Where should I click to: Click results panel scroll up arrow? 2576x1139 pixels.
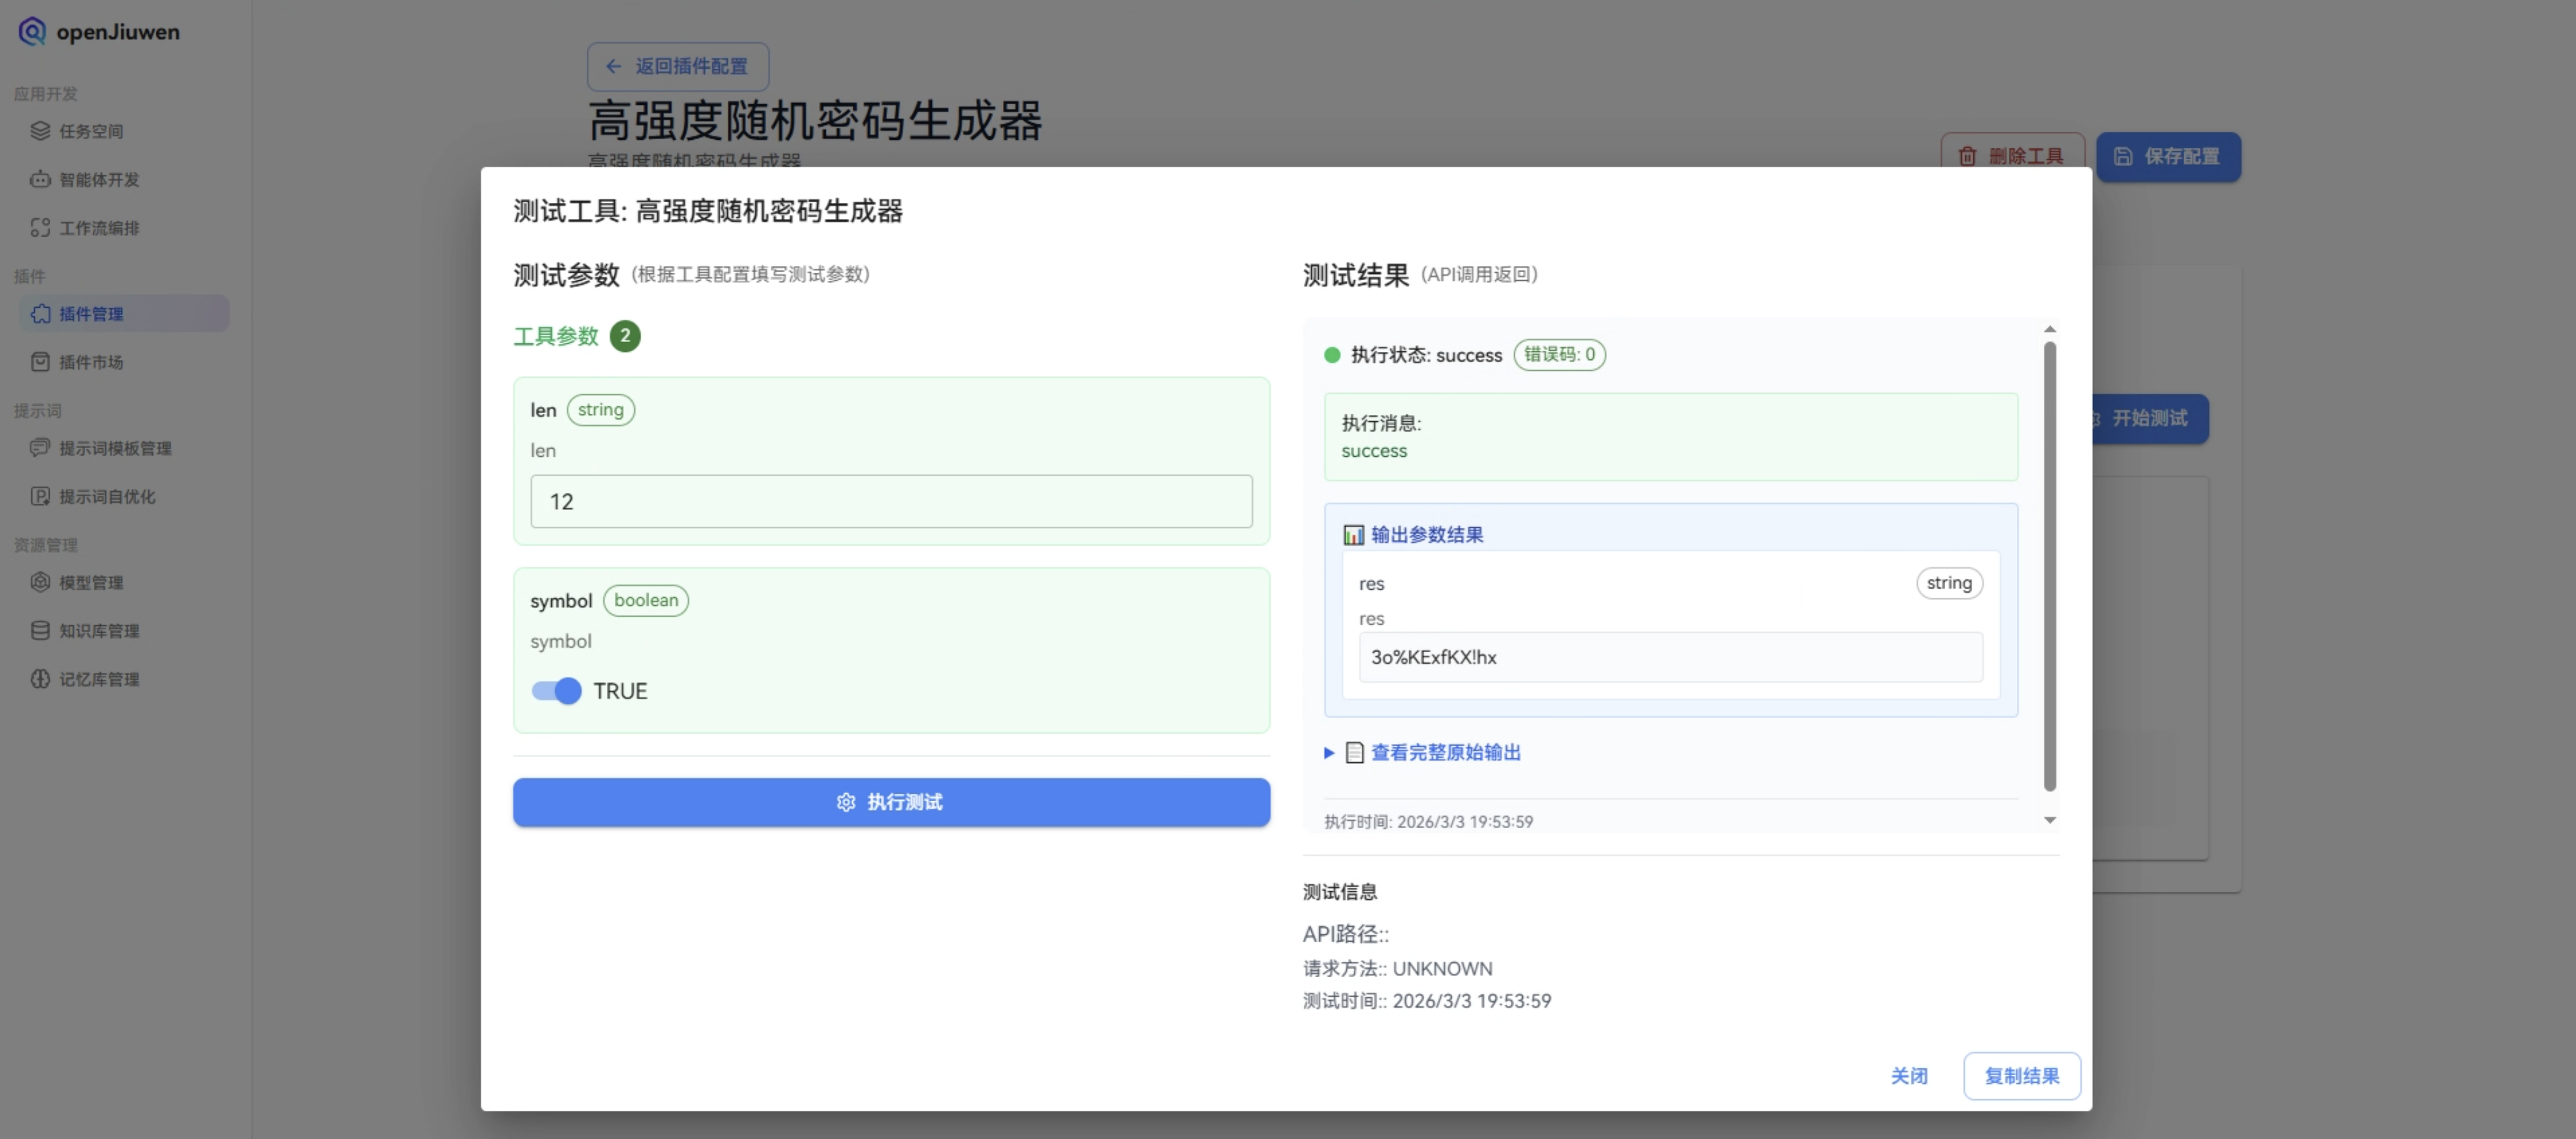(2050, 329)
